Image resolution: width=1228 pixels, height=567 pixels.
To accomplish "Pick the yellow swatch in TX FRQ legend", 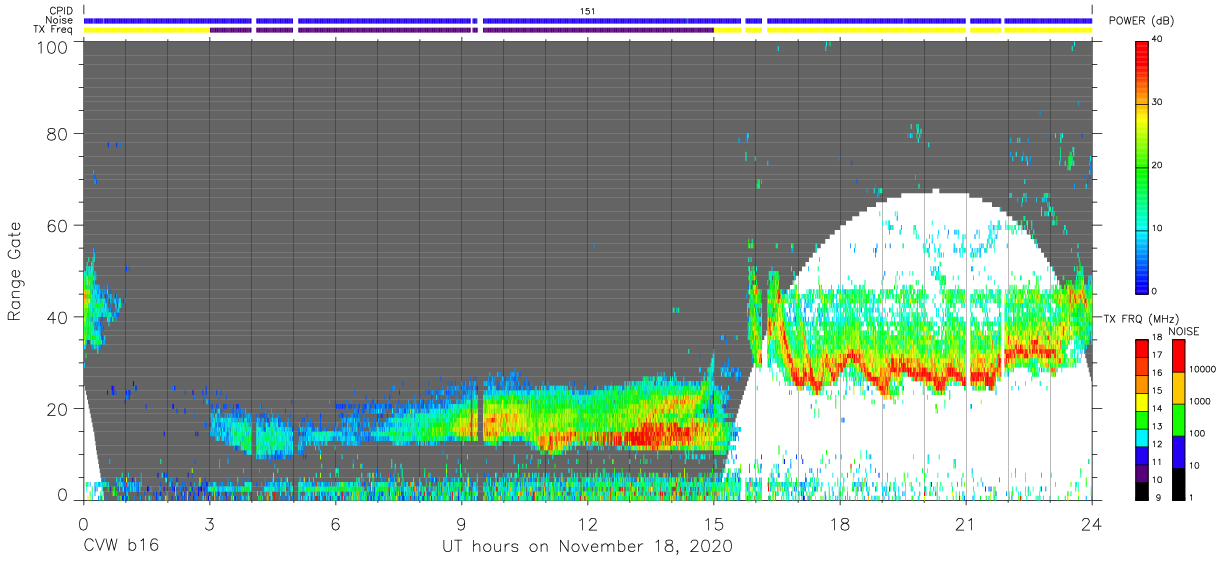I will point(1141,402).
